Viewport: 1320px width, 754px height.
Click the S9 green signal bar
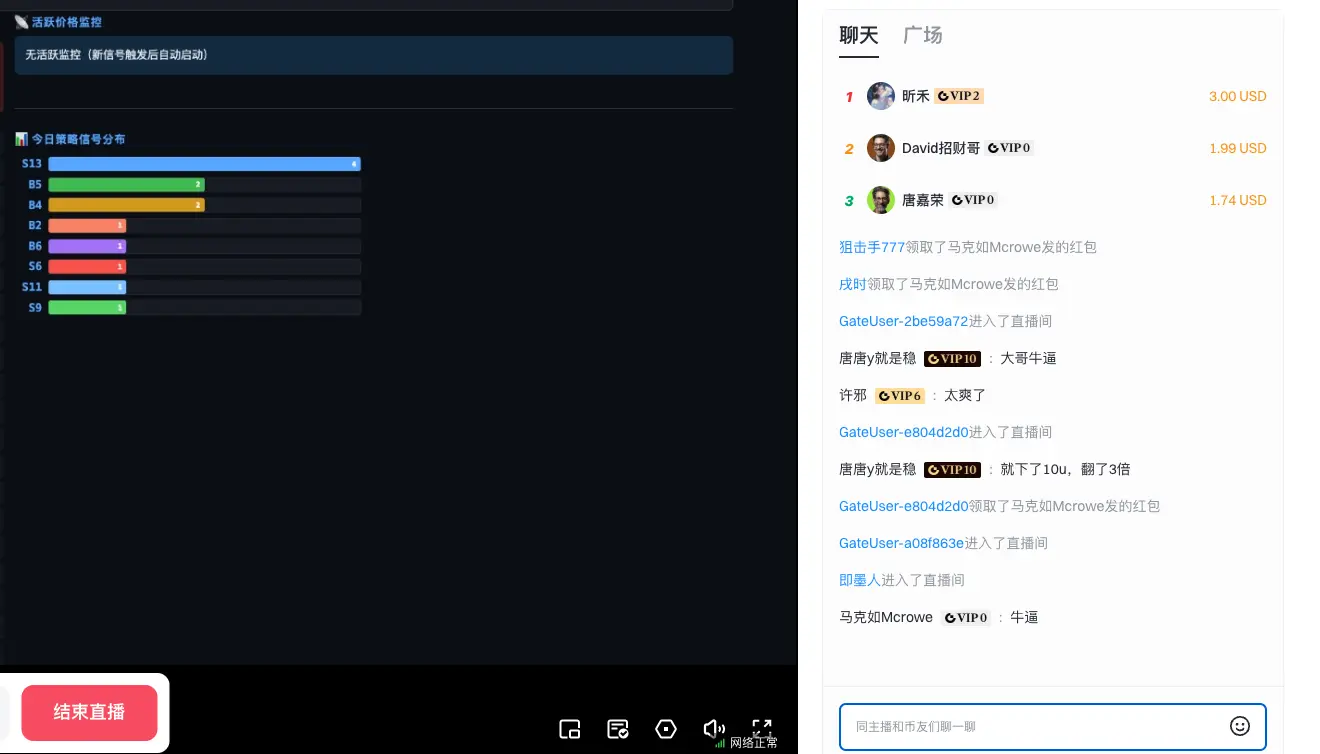(x=87, y=308)
